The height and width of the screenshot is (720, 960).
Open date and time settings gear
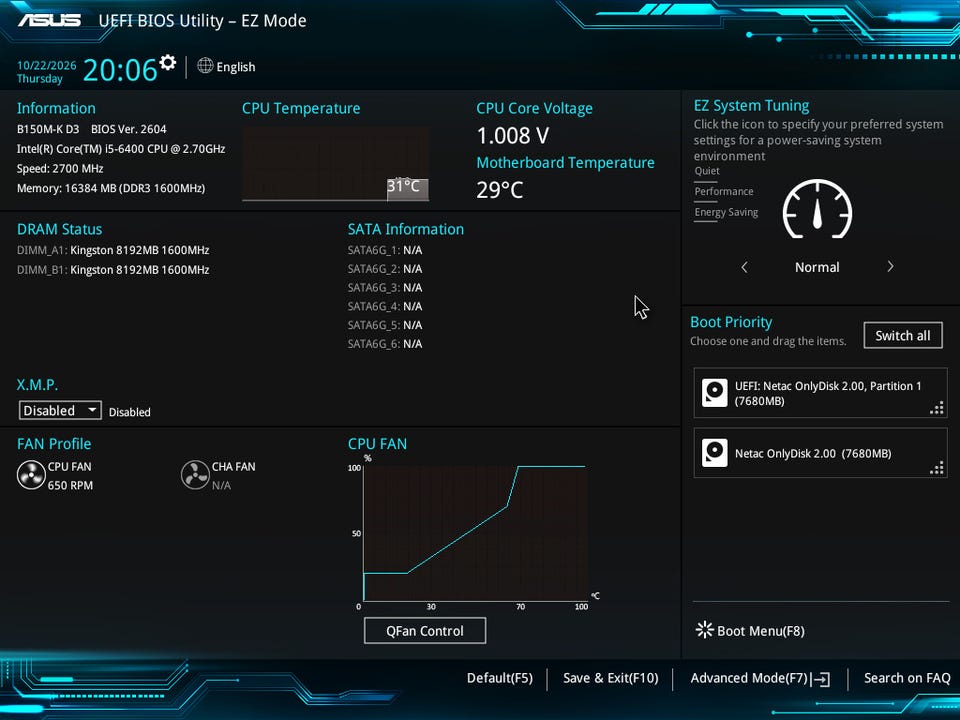click(x=167, y=62)
